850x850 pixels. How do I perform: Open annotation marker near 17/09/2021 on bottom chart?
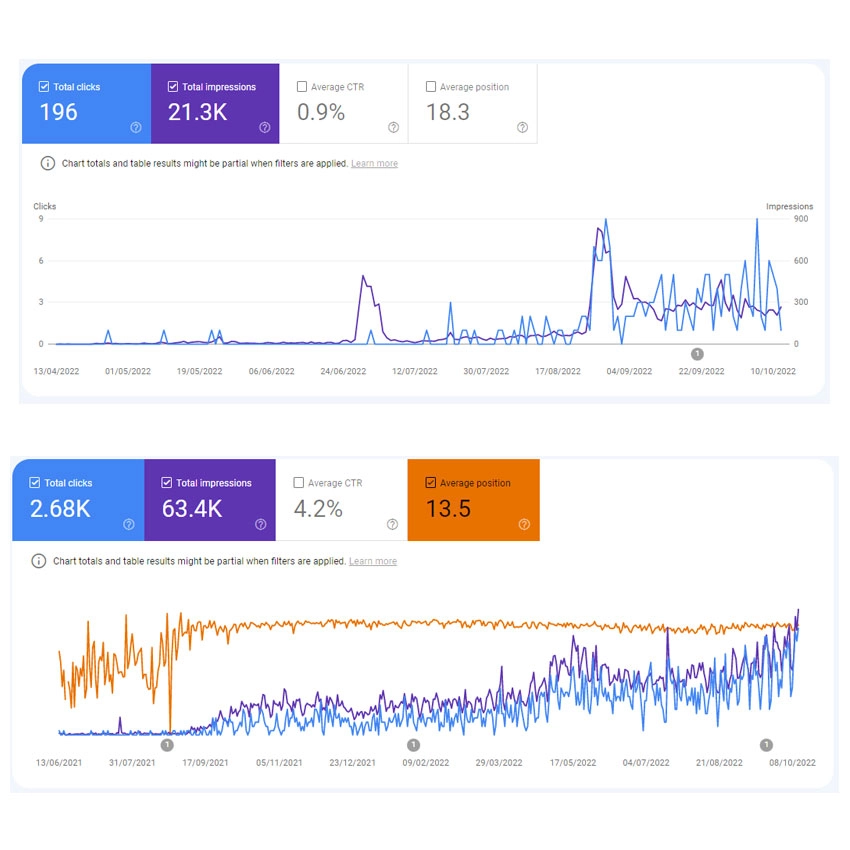(168, 745)
